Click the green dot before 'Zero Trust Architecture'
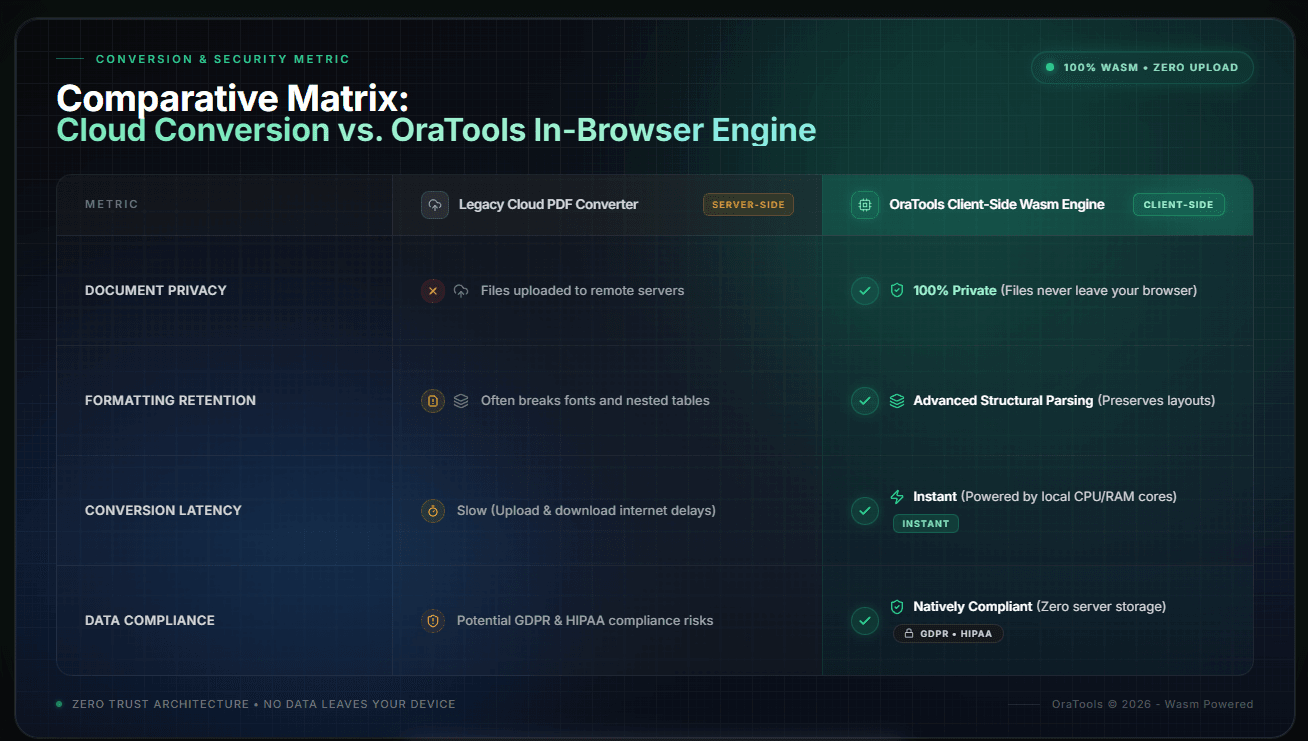1308x741 pixels. point(59,704)
